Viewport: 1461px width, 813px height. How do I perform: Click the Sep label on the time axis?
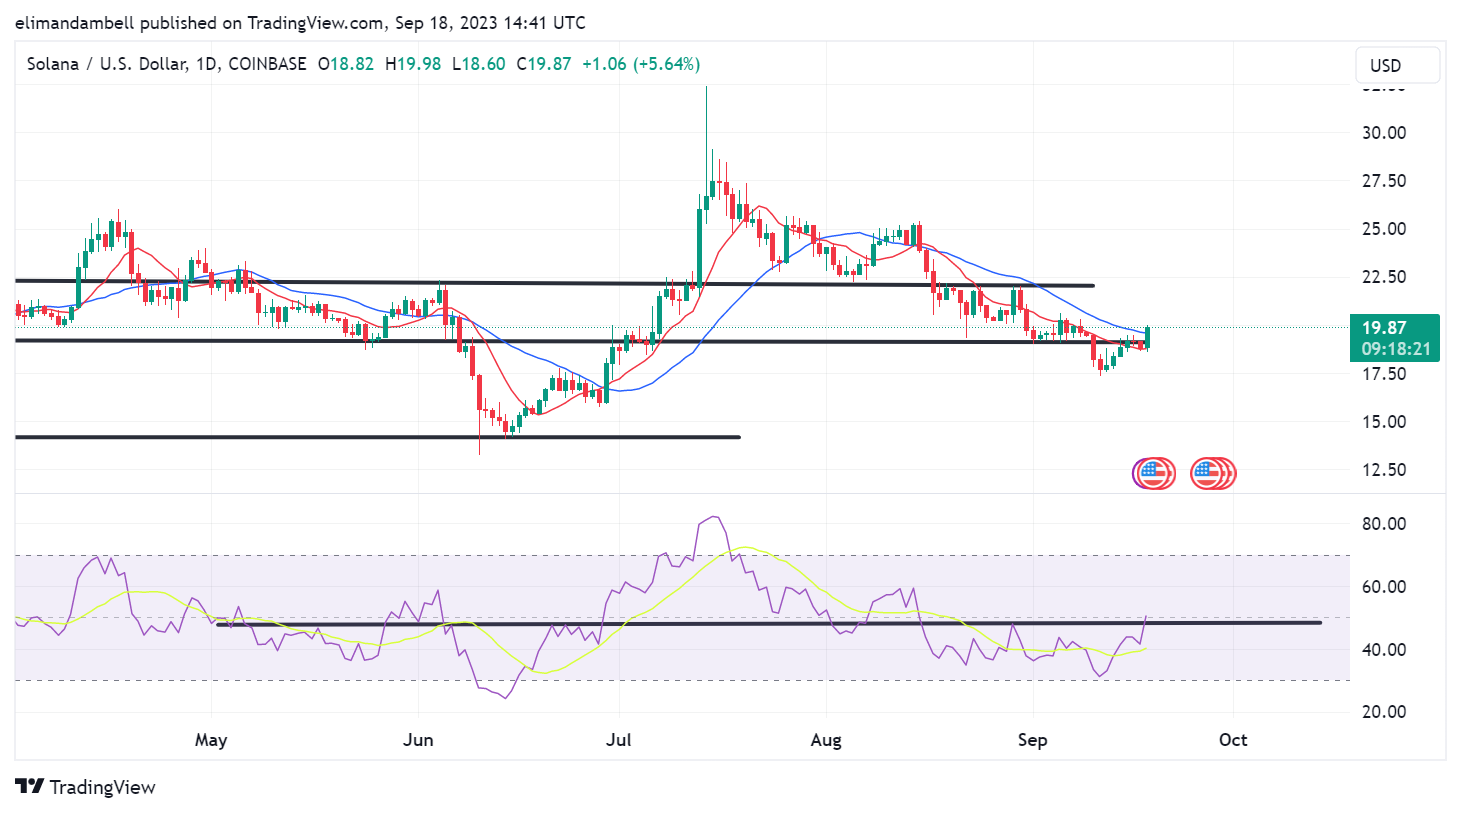[1032, 740]
